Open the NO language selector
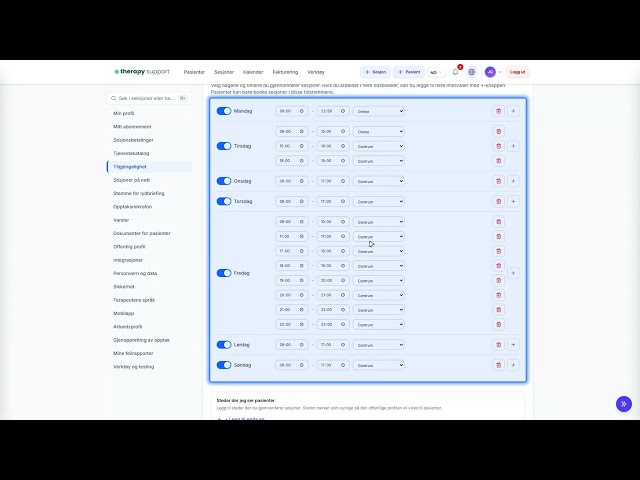Image resolution: width=640 pixels, height=480 pixels. [x=436, y=72]
